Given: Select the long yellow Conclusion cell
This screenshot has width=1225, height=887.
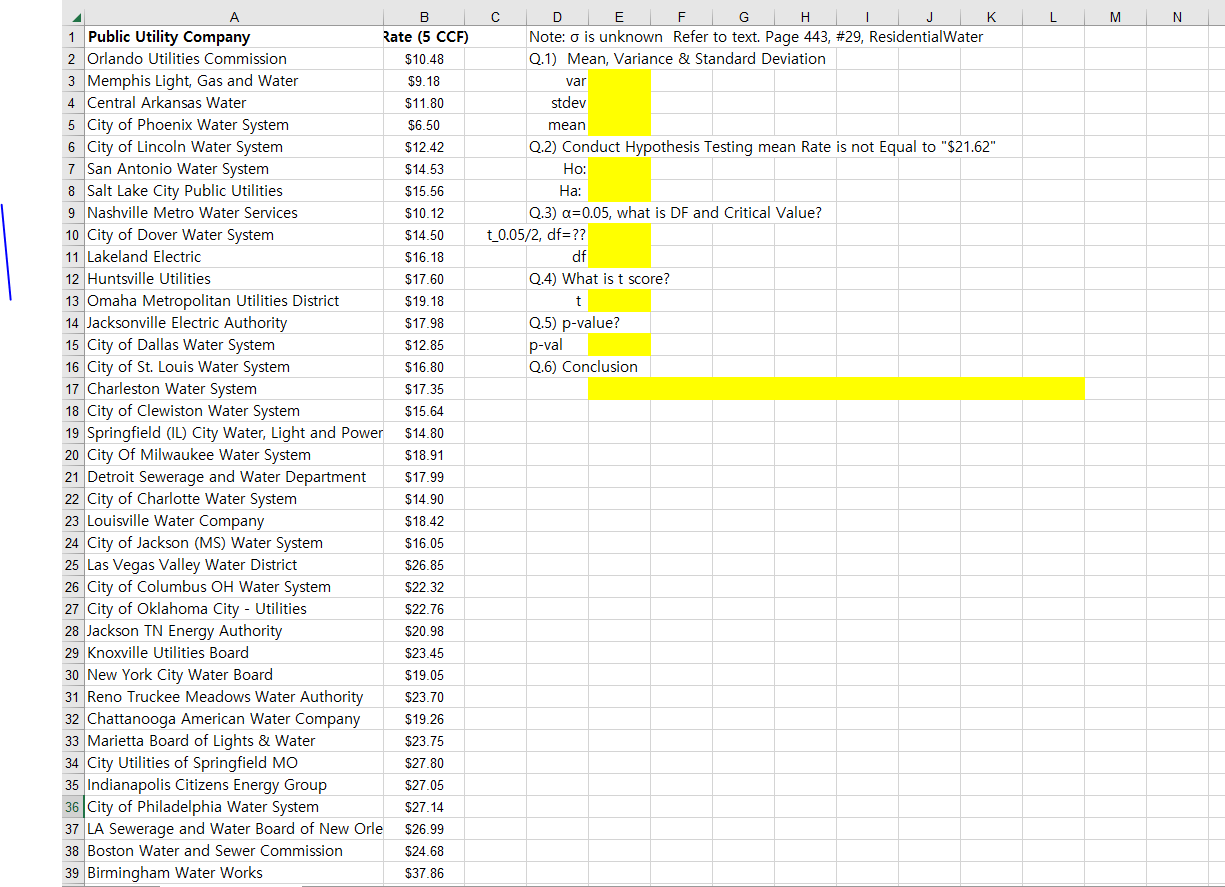Looking at the screenshot, I should (835, 388).
